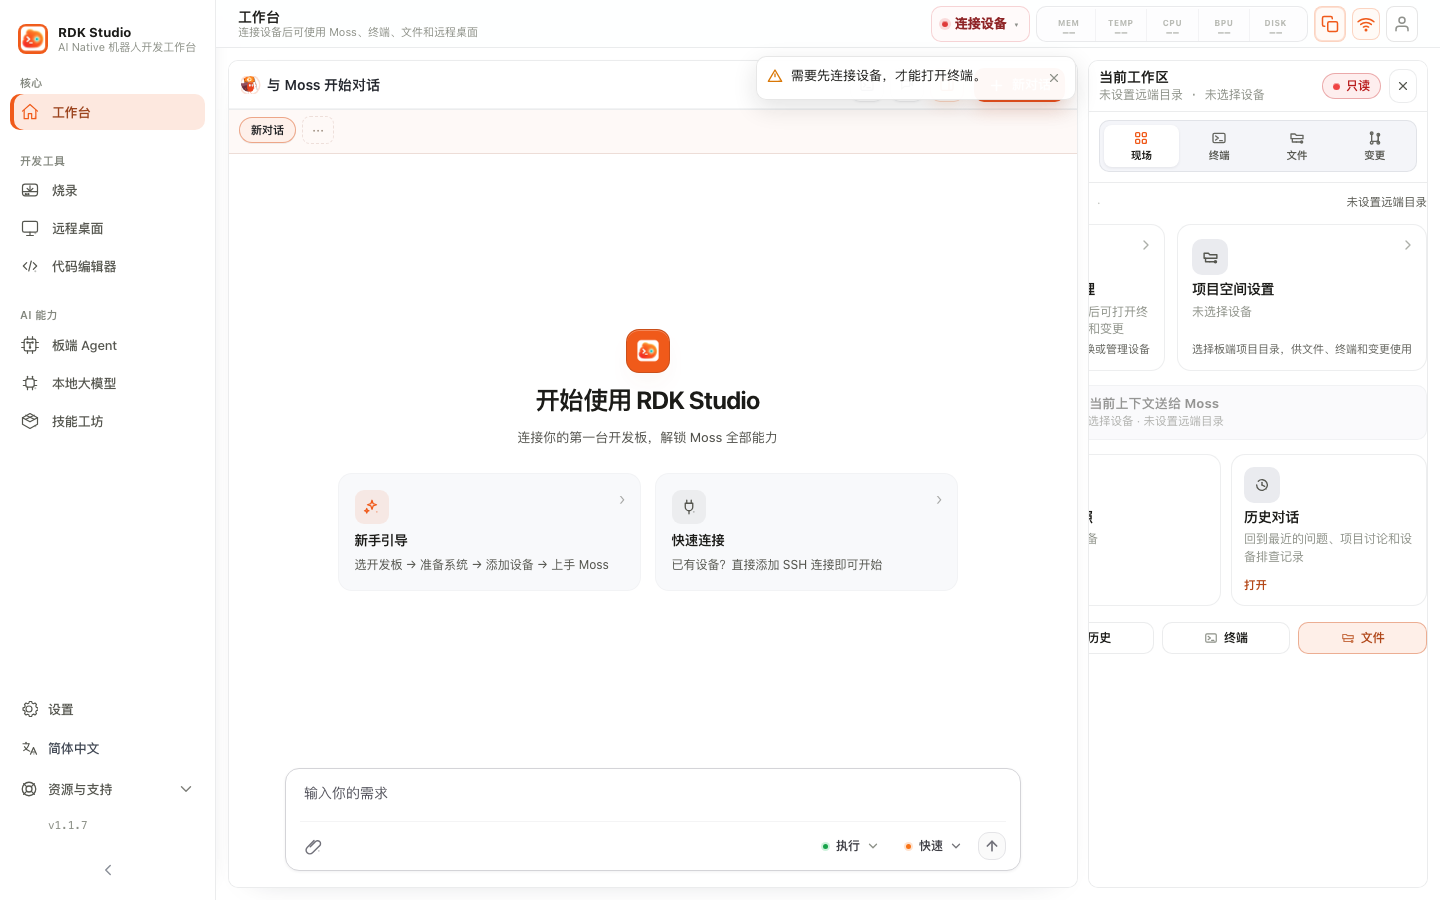
Task: Click the bottom orange 文件 button
Action: click(1362, 638)
